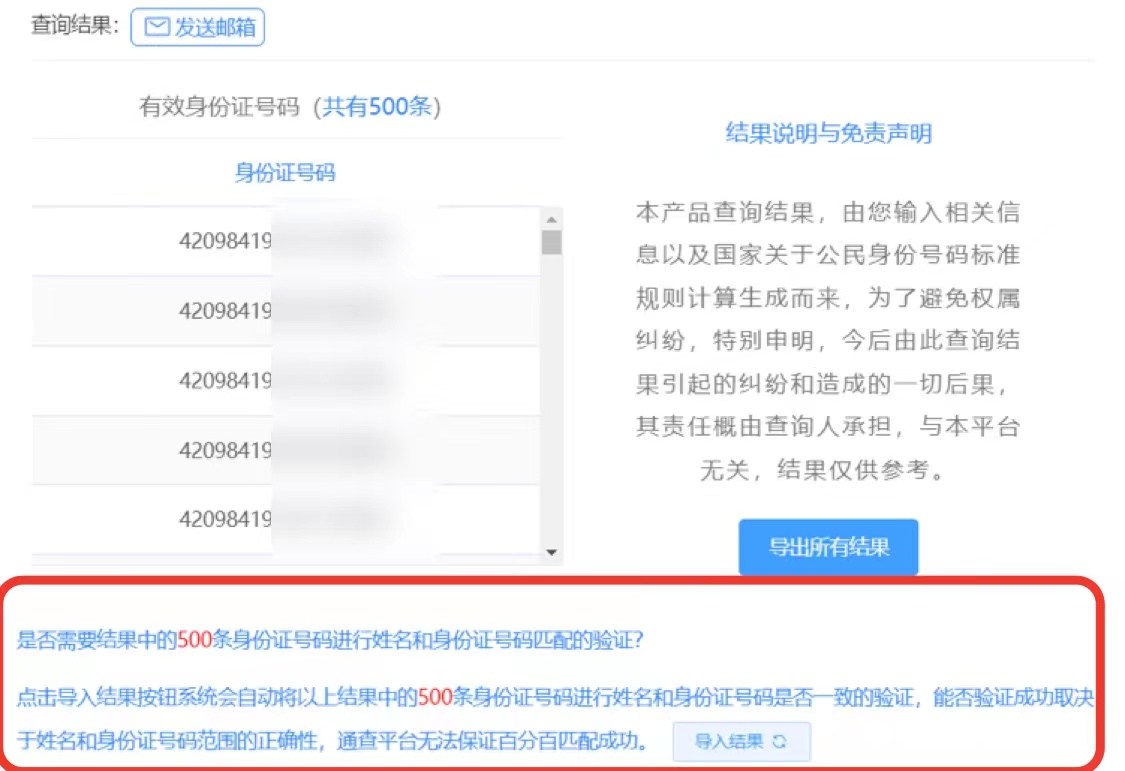1125x771 pixels.
Task: Click the ID list scrollbar thumb
Action: pyautogui.click(x=551, y=242)
